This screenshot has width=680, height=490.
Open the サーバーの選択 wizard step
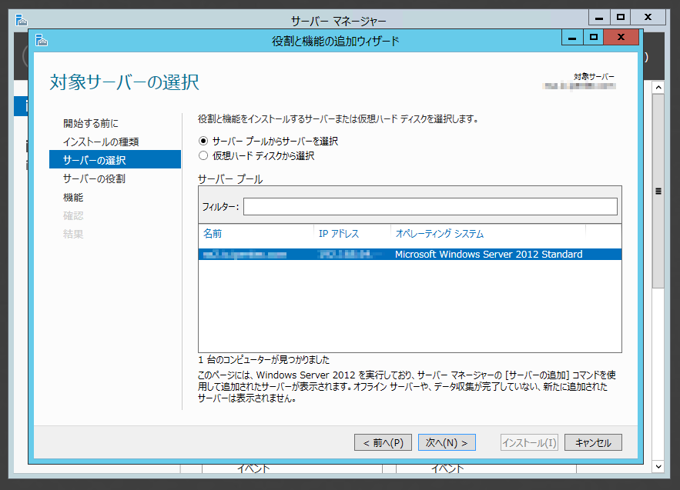pyautogui.click(x=115, y=160)
